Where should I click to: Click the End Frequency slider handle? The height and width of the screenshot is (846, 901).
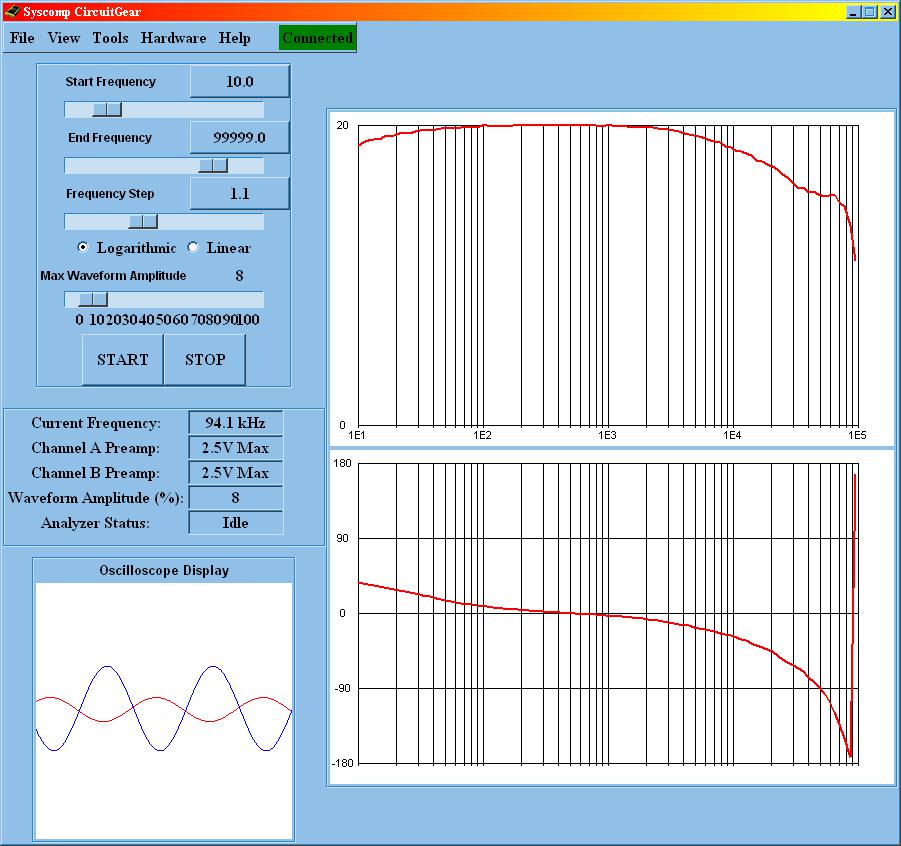click(213, 165)
